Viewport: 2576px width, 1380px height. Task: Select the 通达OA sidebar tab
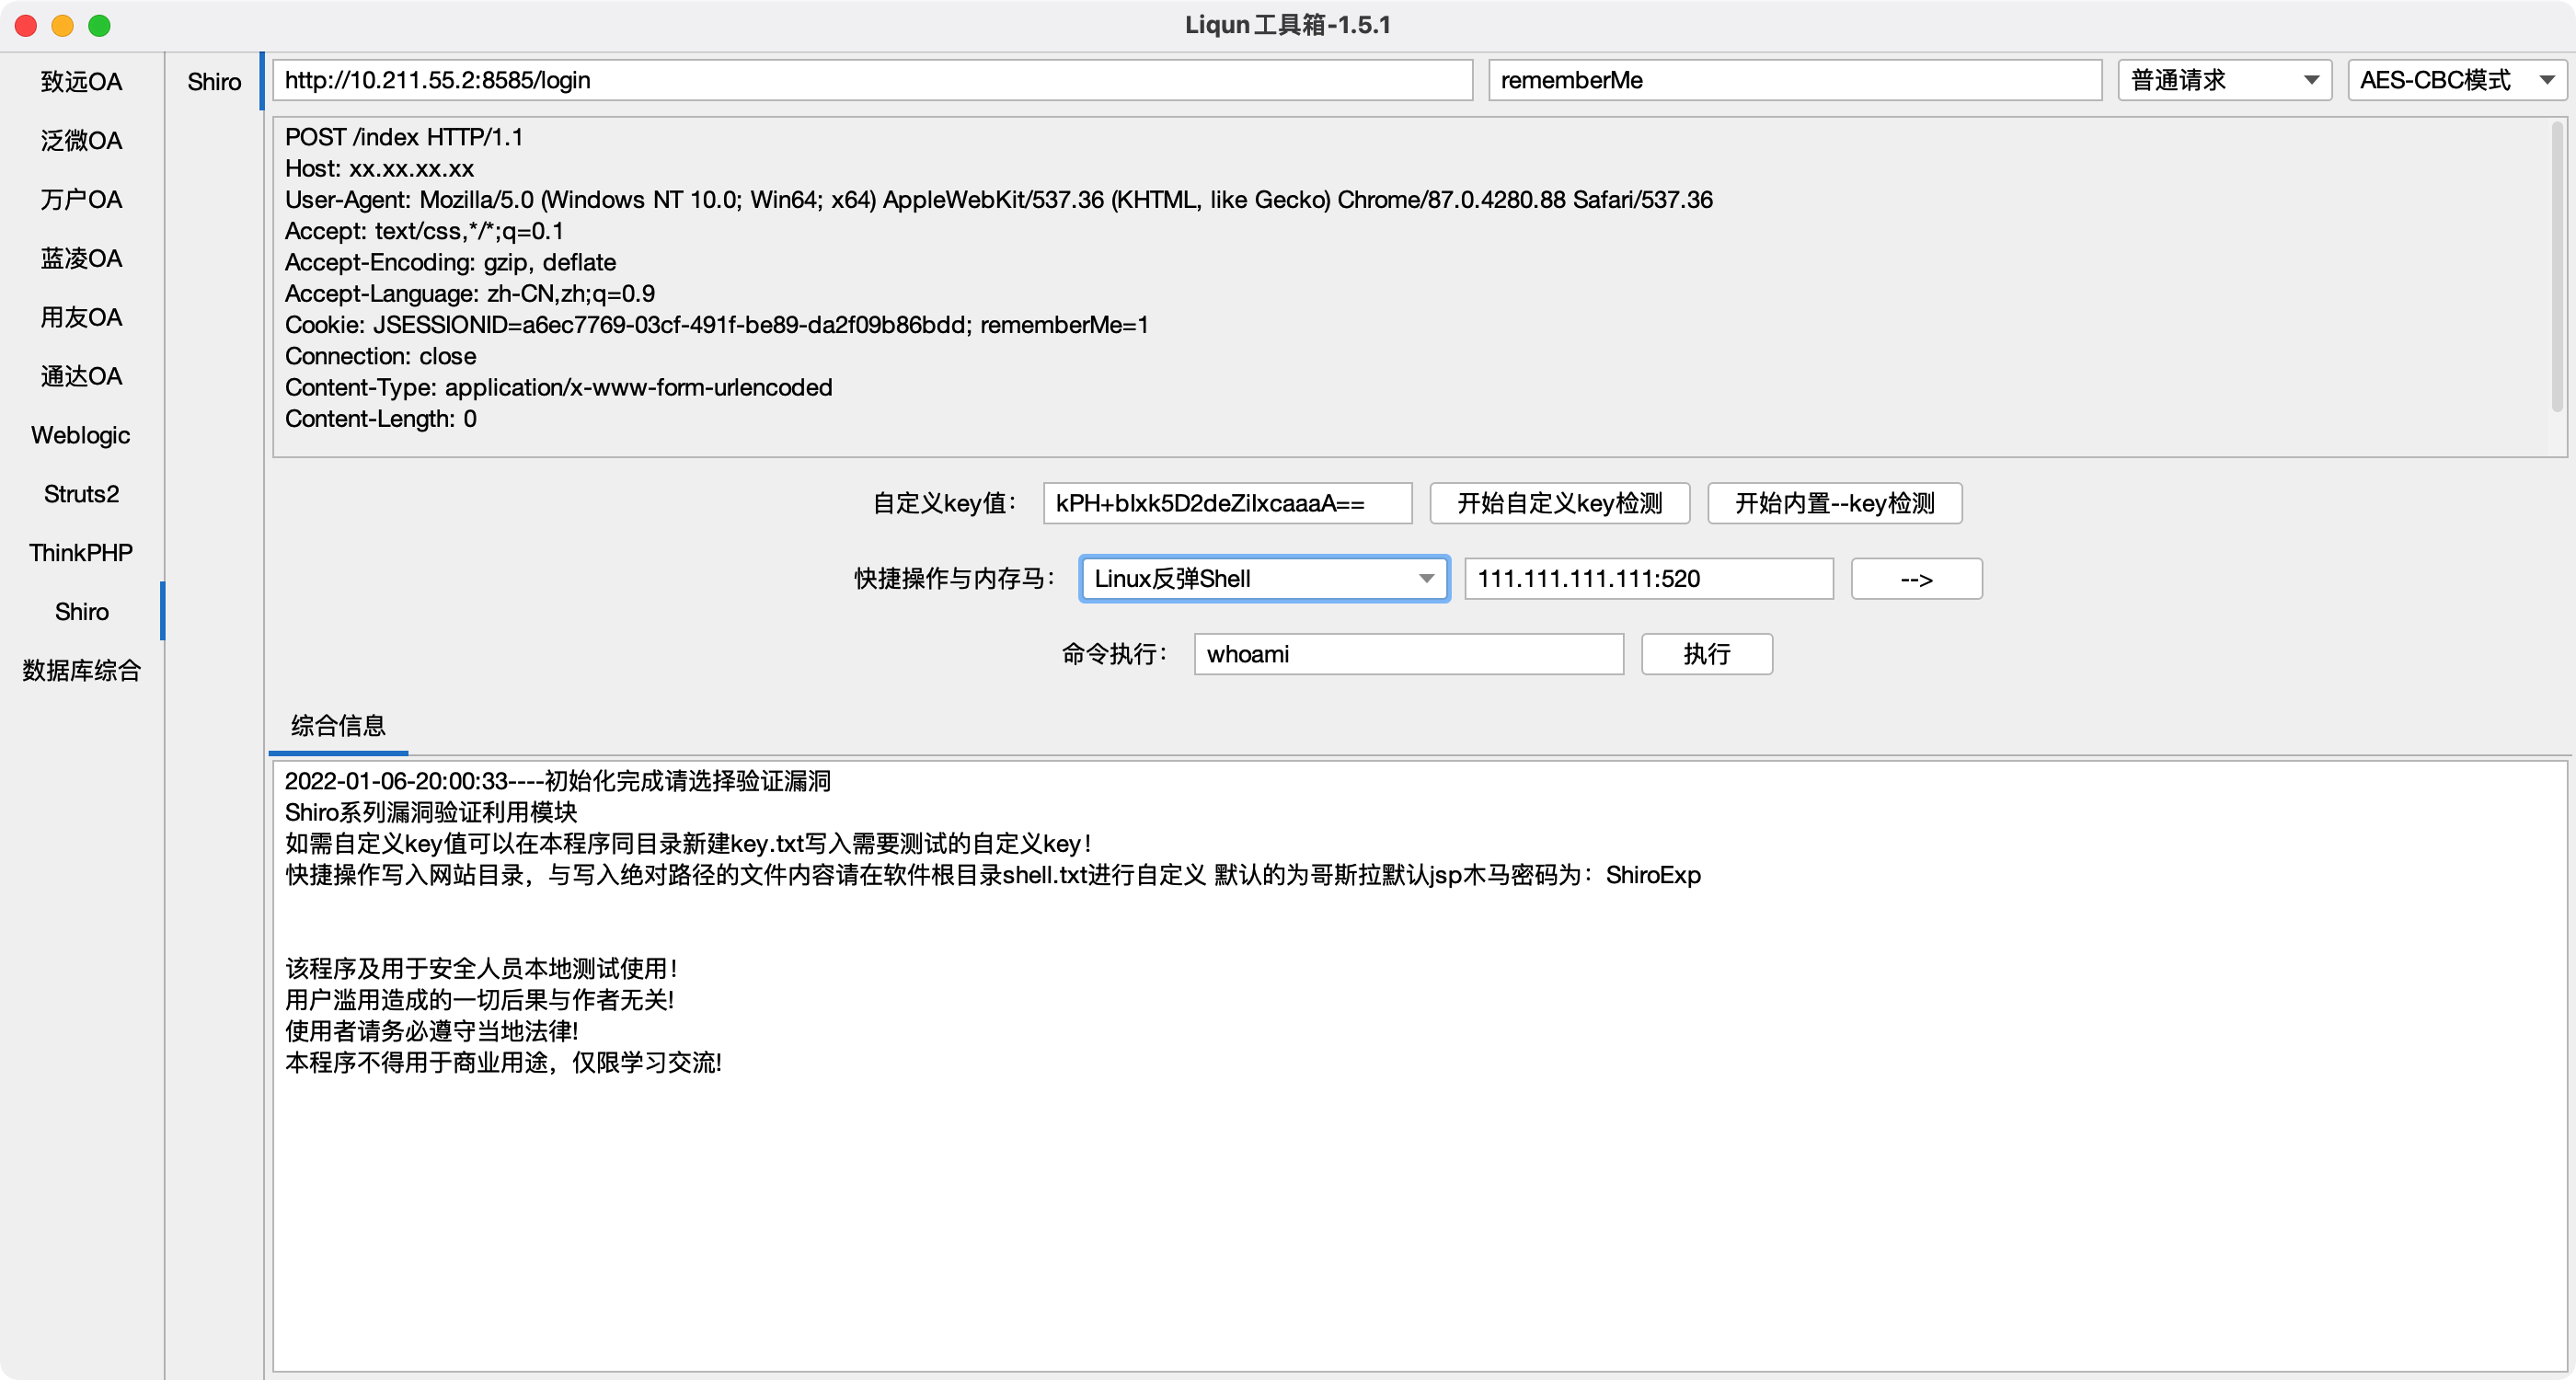(x=81, y=376)
